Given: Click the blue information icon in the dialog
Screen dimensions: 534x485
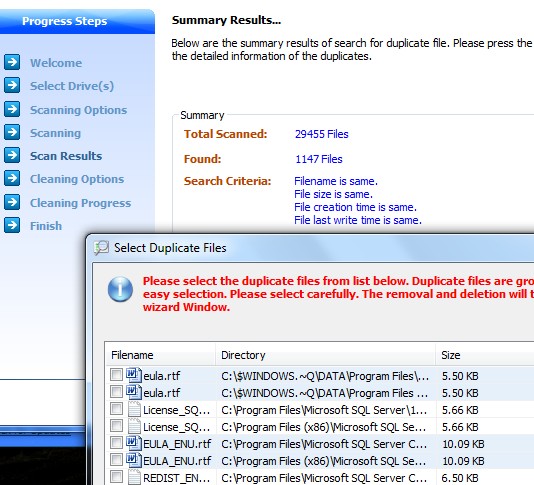Looking at the screenshot, I should coord(120,289).
